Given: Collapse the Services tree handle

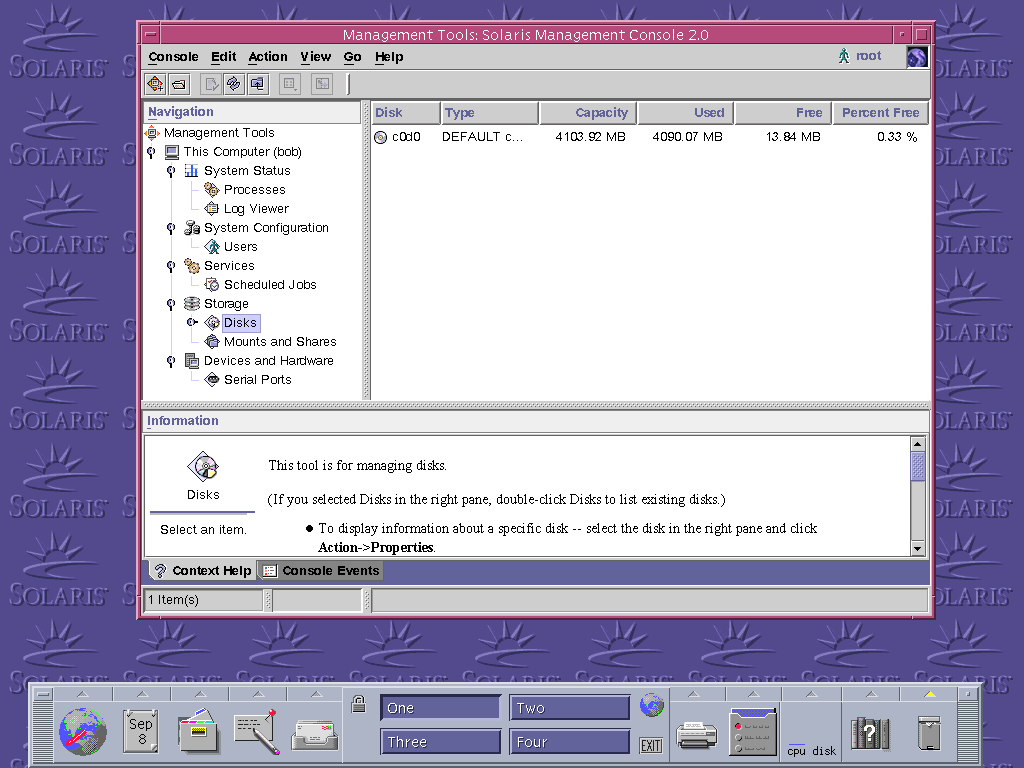Looking at the screenshot, I should tap(171, 266).
